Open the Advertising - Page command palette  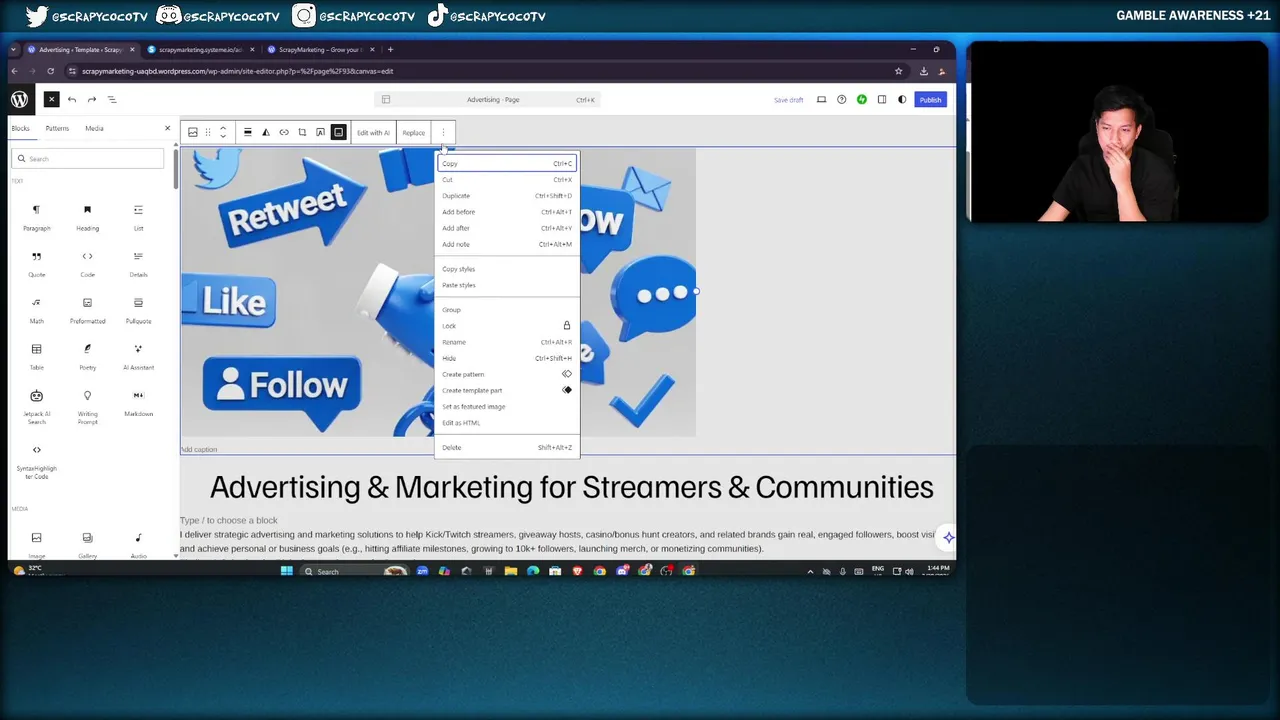coord(488,99)
